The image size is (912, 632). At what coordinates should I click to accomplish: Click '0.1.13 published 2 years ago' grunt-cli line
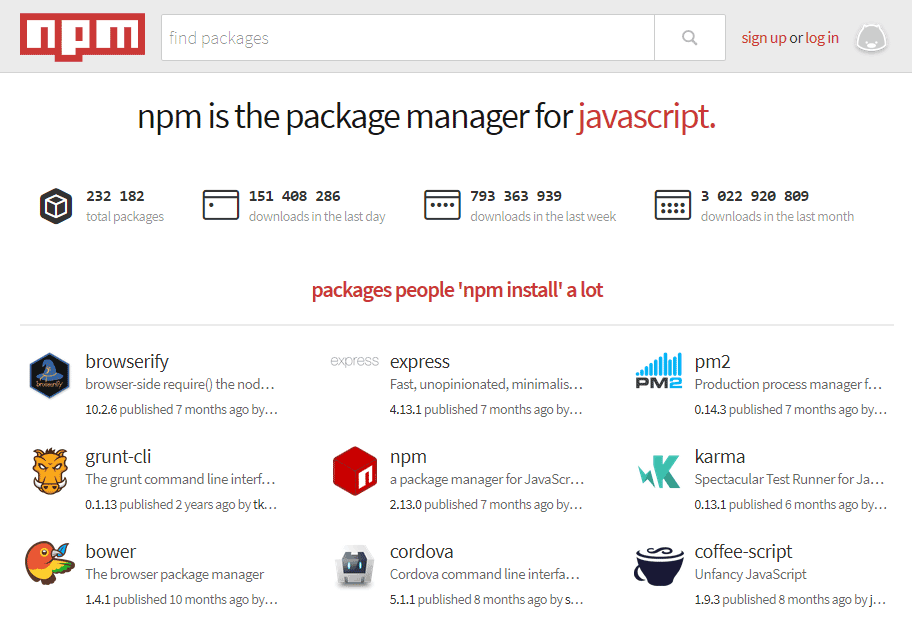tap(181, 505)
